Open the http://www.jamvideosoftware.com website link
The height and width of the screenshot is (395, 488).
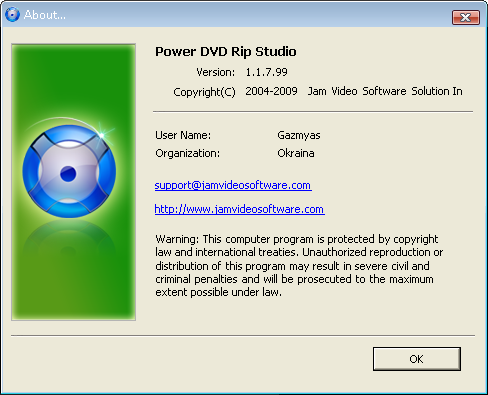(239, 209)
